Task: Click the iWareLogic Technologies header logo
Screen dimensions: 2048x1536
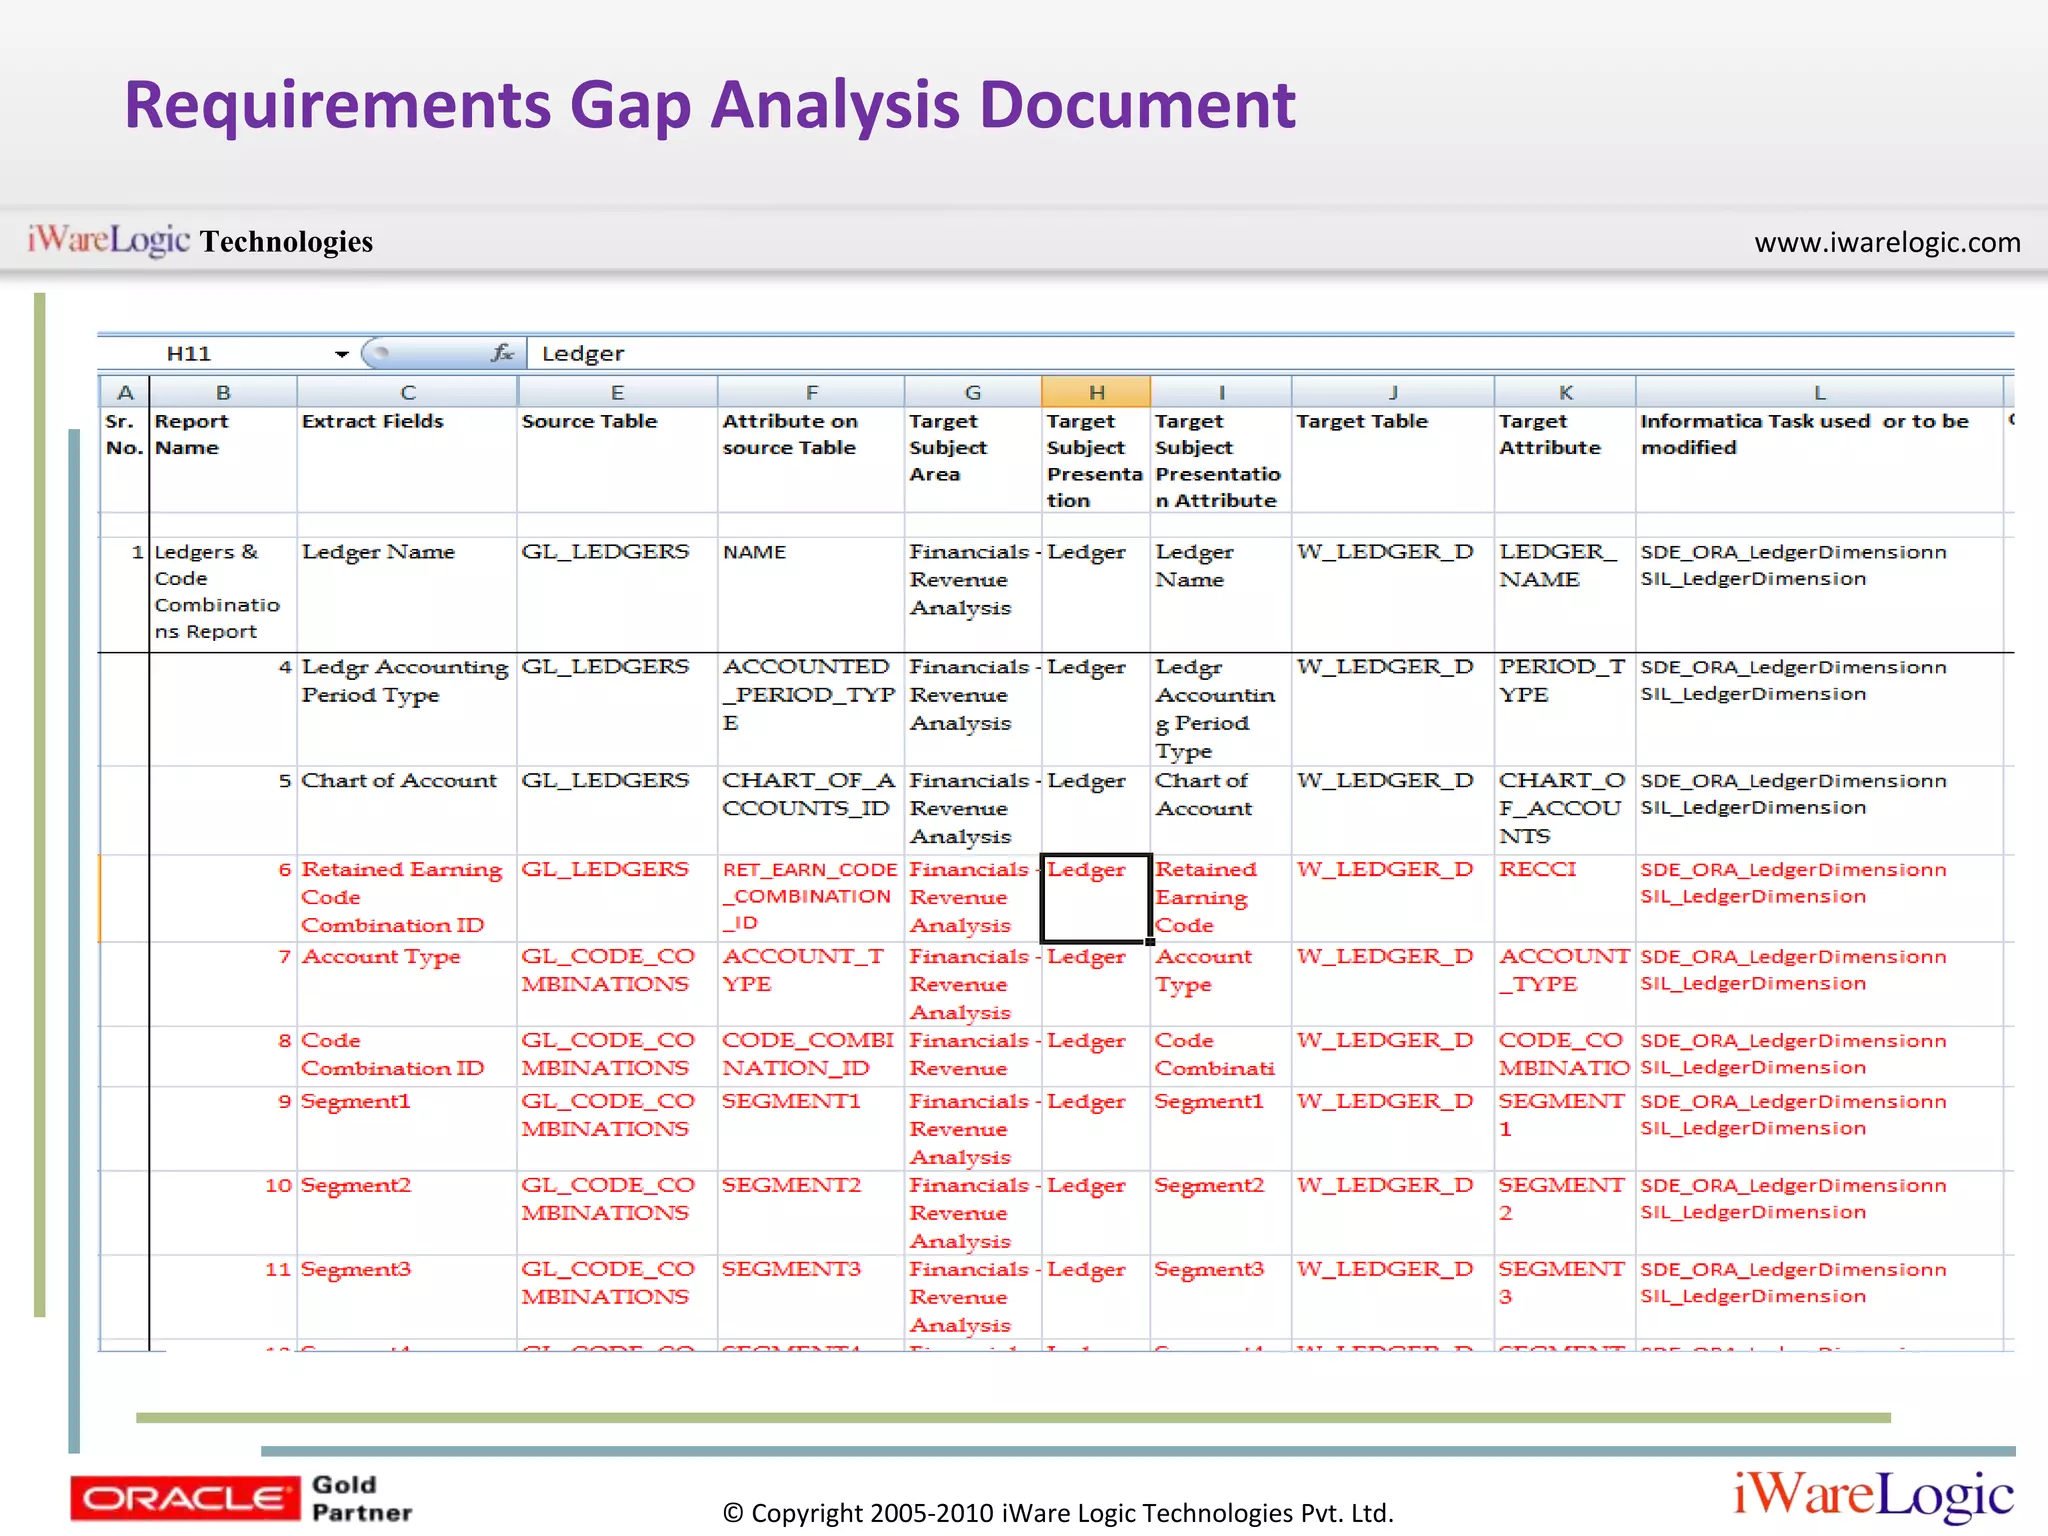Action: coord(200,240)
